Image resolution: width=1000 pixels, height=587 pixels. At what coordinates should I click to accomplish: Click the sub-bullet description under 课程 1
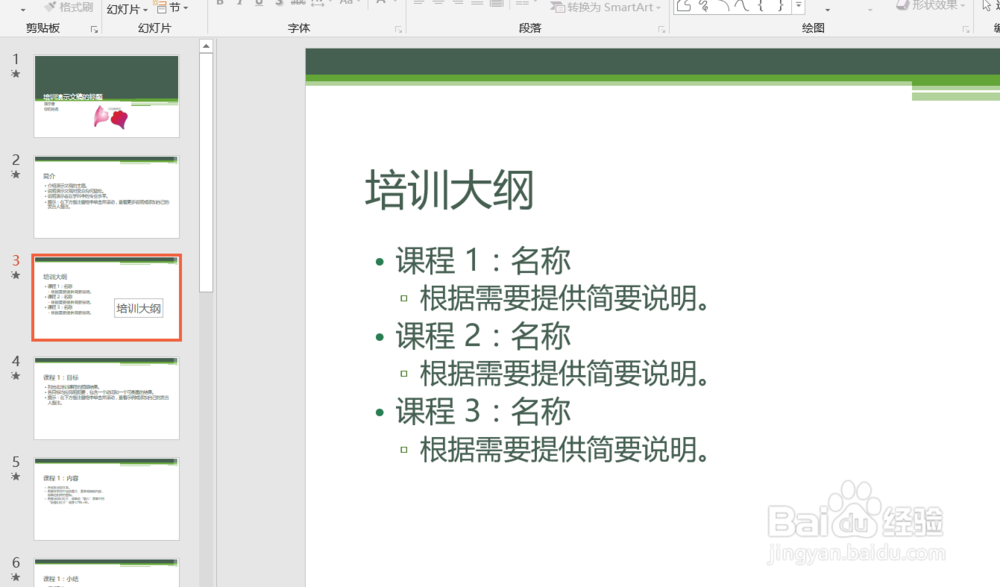(564, 298)
